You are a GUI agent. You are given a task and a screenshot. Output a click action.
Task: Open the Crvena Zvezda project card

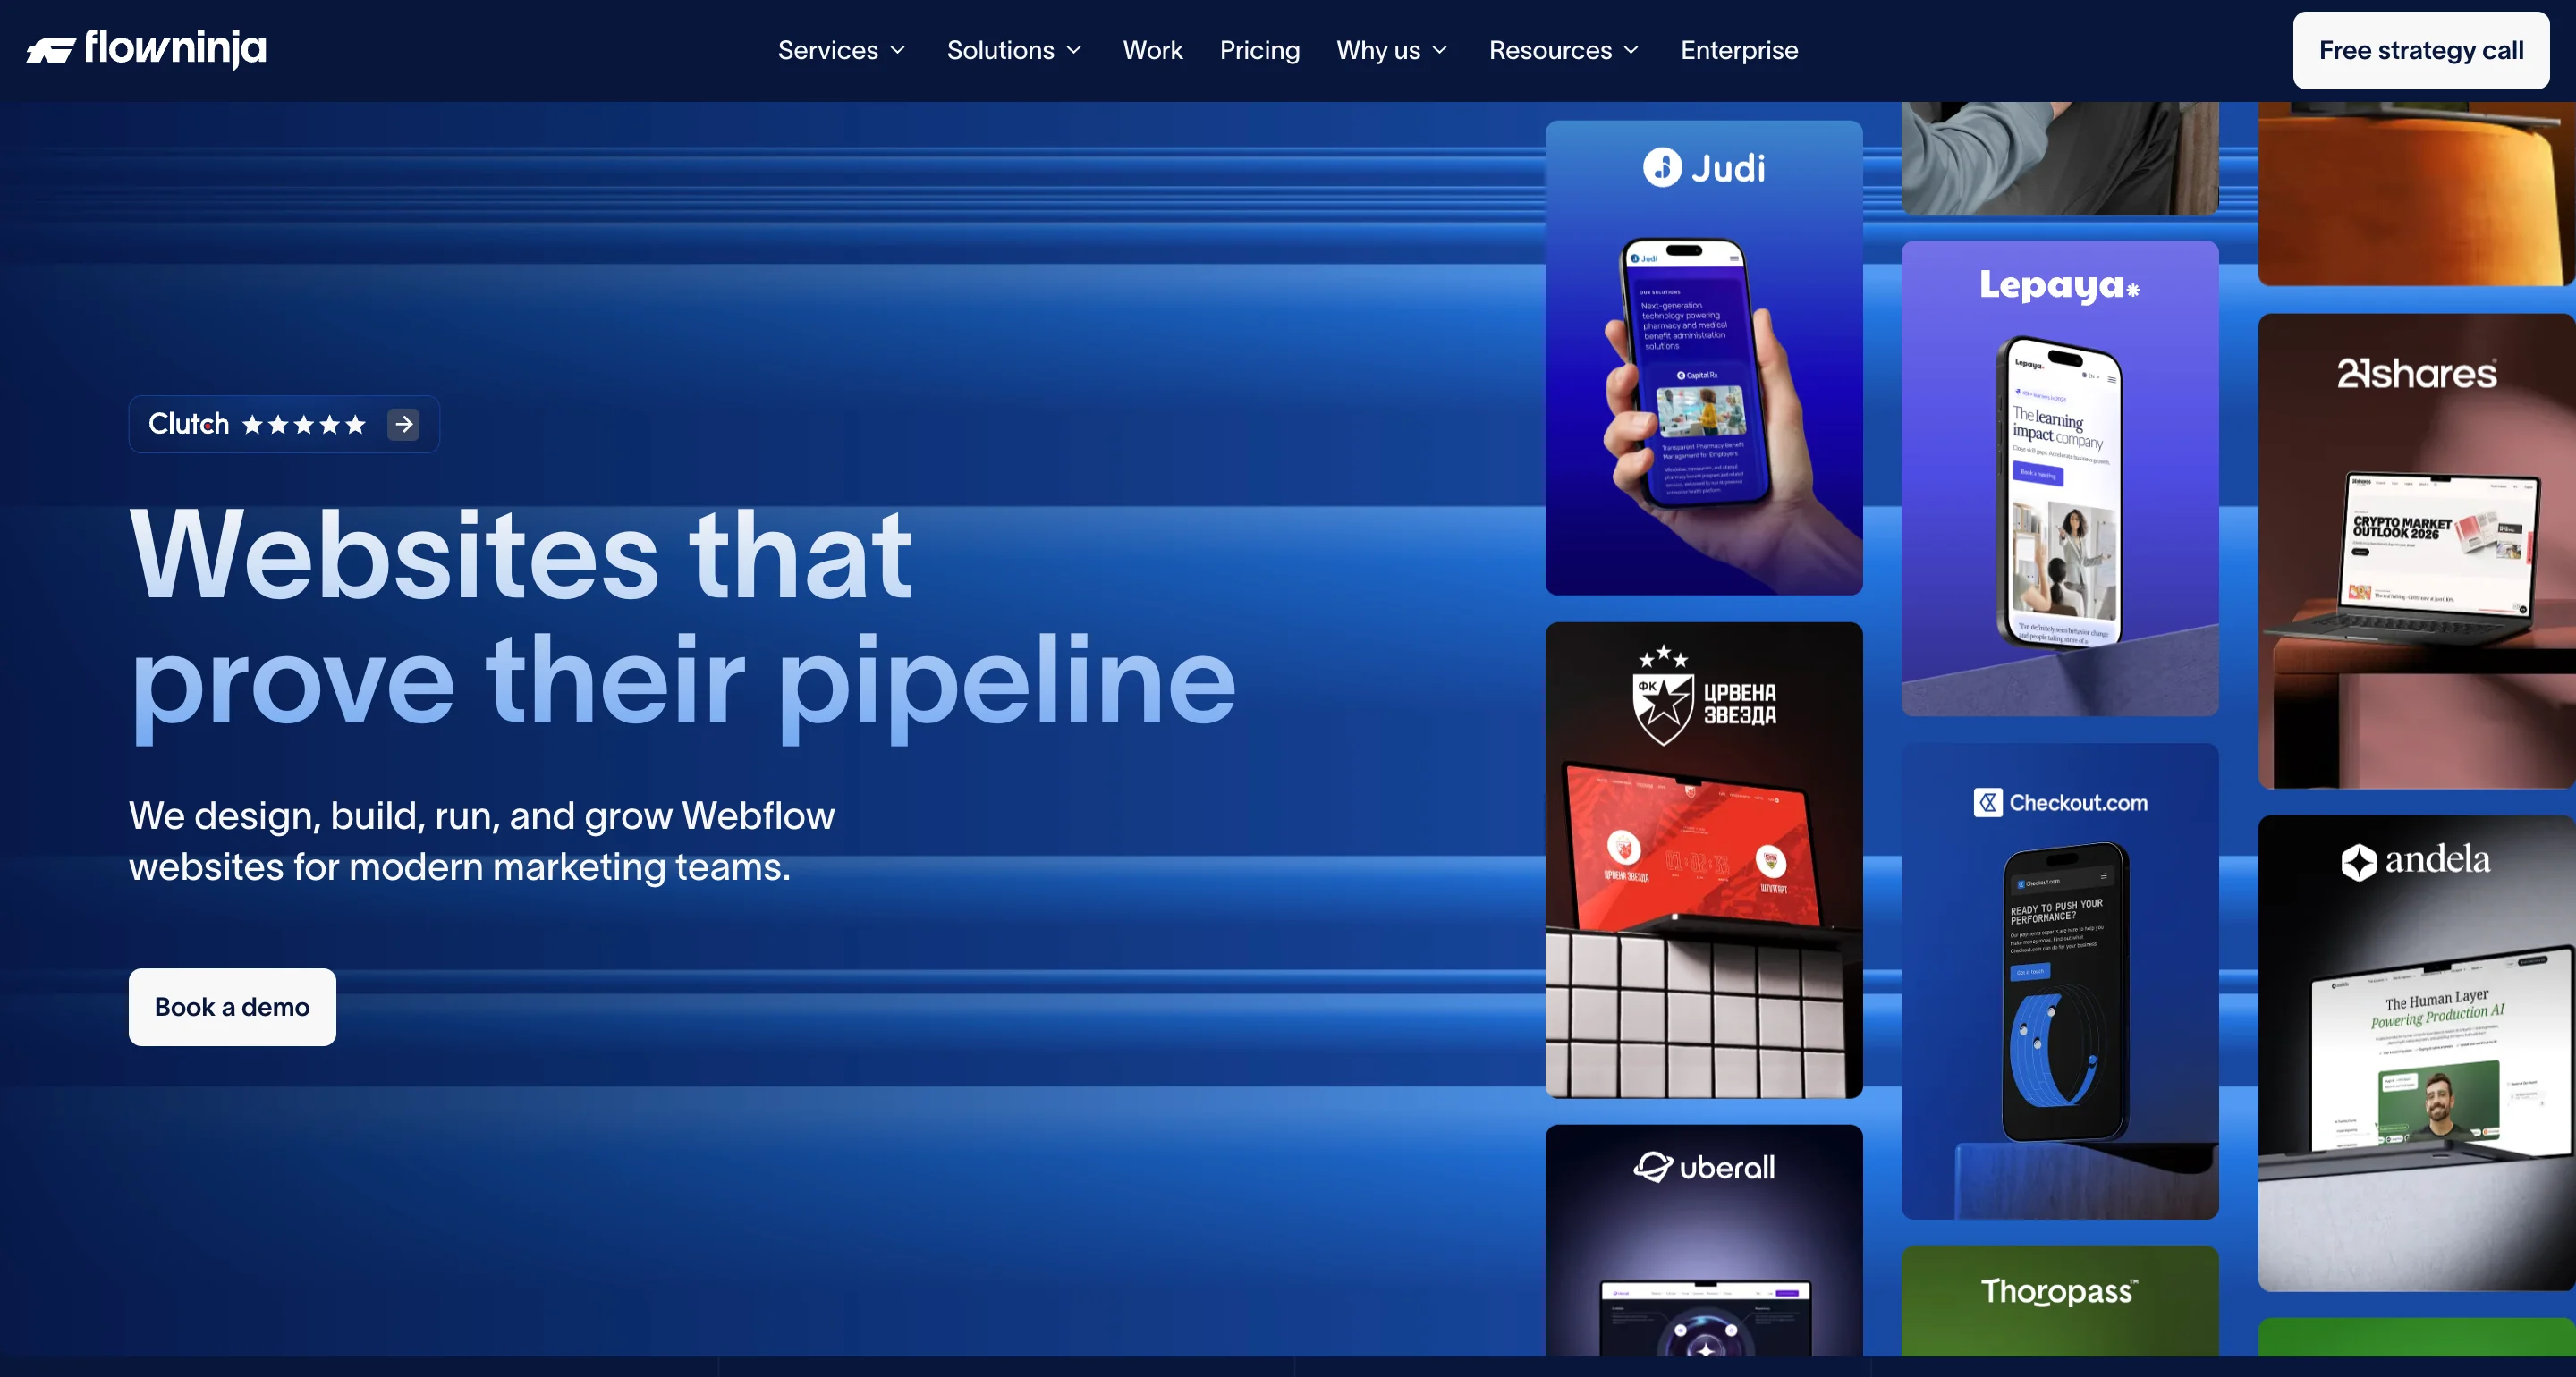click(x=1703, y=860)
